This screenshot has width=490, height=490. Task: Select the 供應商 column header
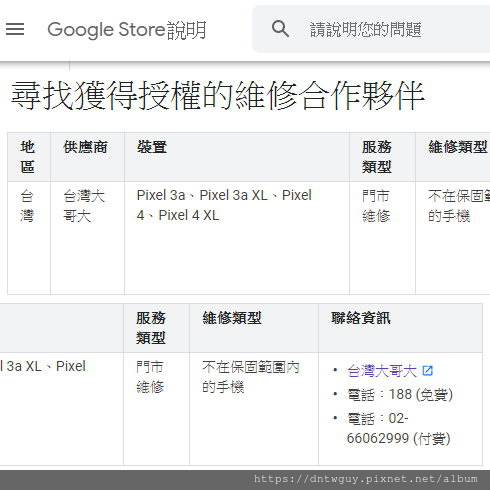pyautogui.click(x=87, y=157)
